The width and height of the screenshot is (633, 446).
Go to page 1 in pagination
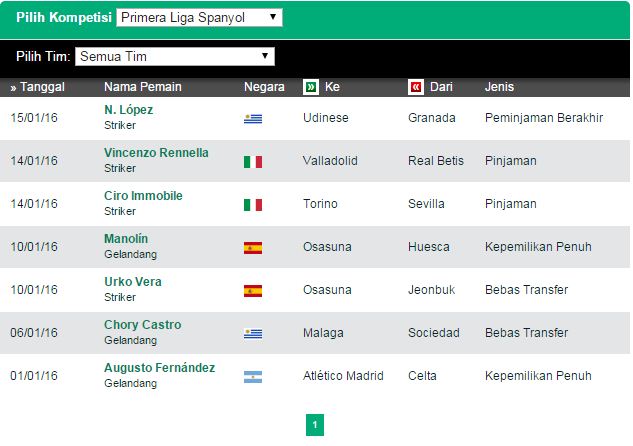click(315, 425)
